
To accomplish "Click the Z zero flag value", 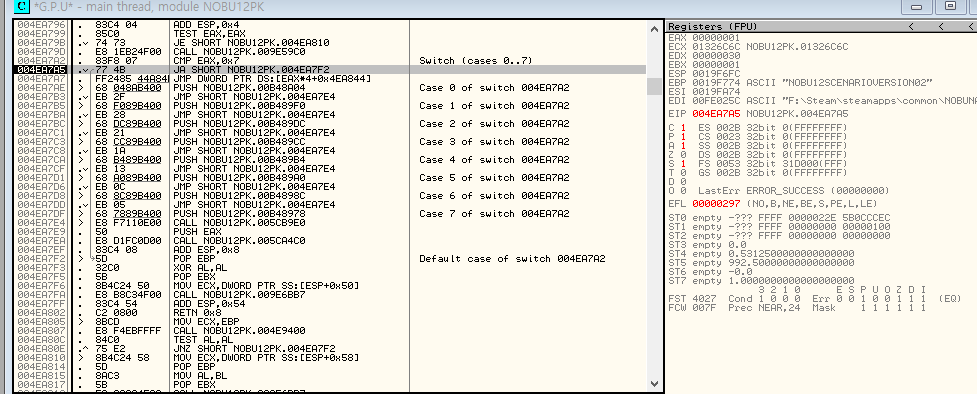I will (684, 154).
